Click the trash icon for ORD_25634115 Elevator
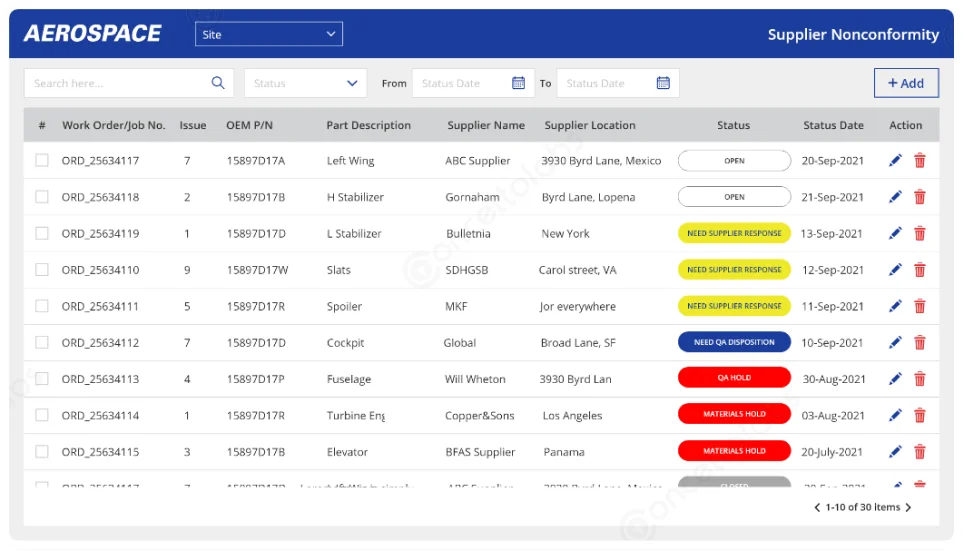This screenshot has height=551, width=964. [920, 452]
